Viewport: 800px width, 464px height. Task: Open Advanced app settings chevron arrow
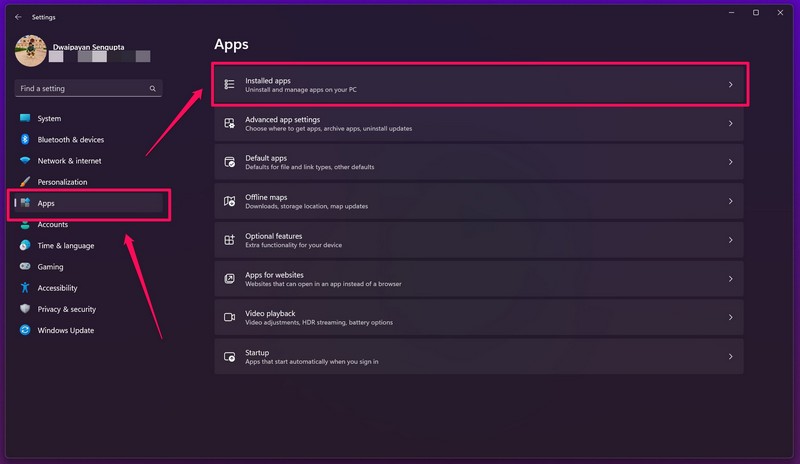[x=730, y=124]
